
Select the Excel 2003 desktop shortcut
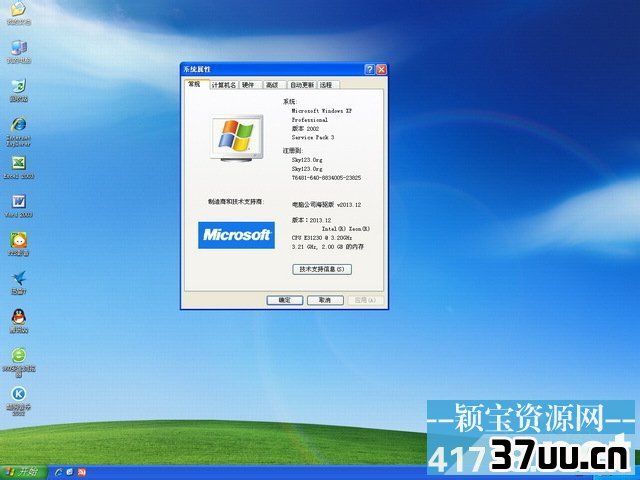click(x=19, y=167)
